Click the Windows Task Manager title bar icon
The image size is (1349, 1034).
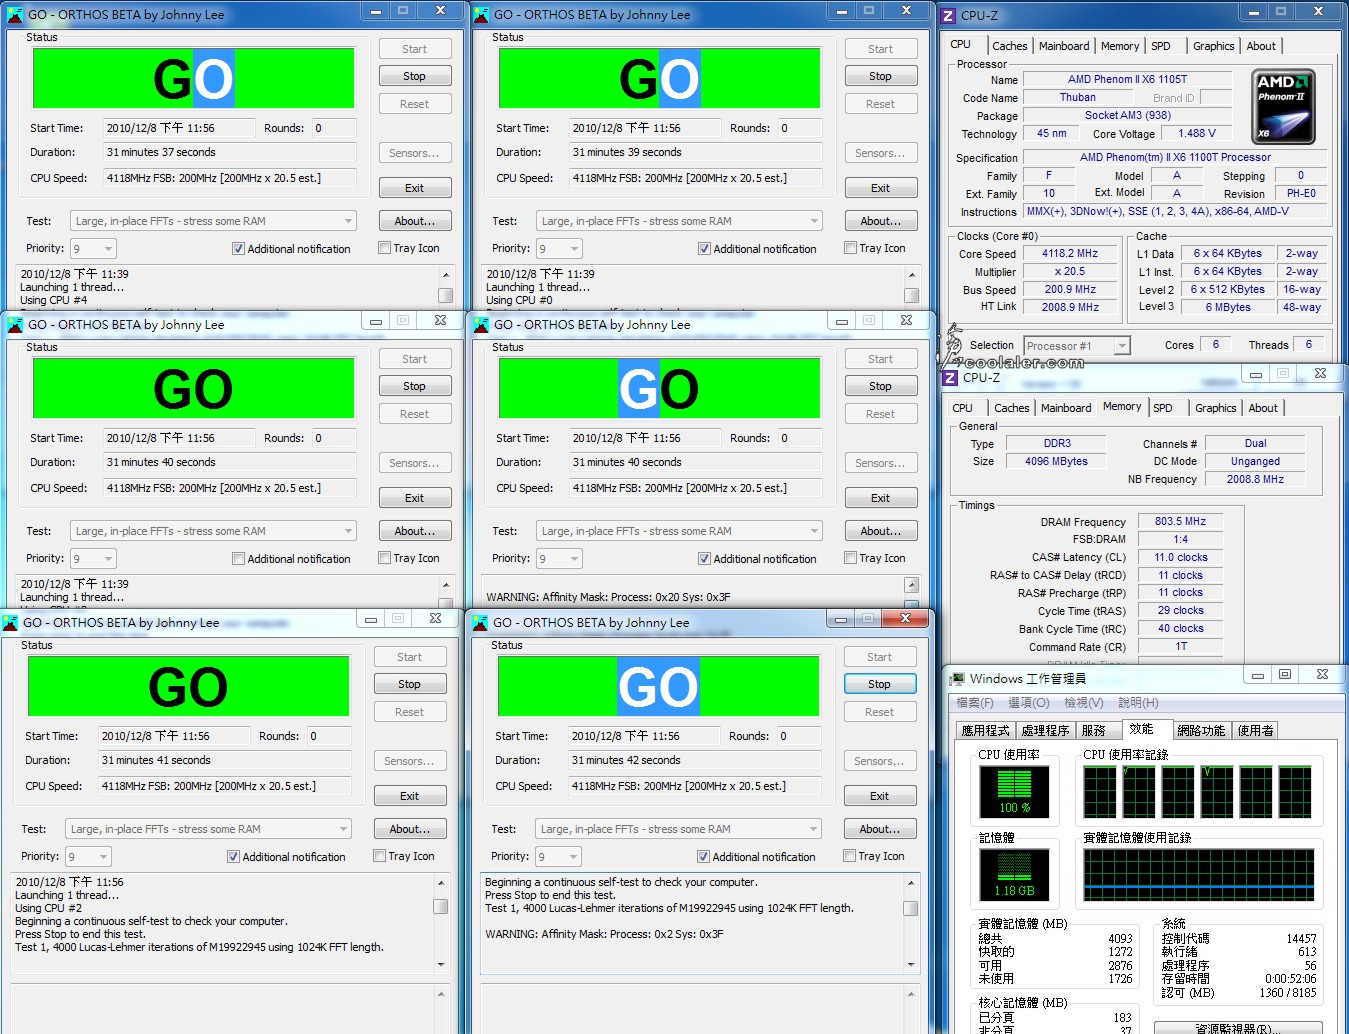click(x=957, y=679)
